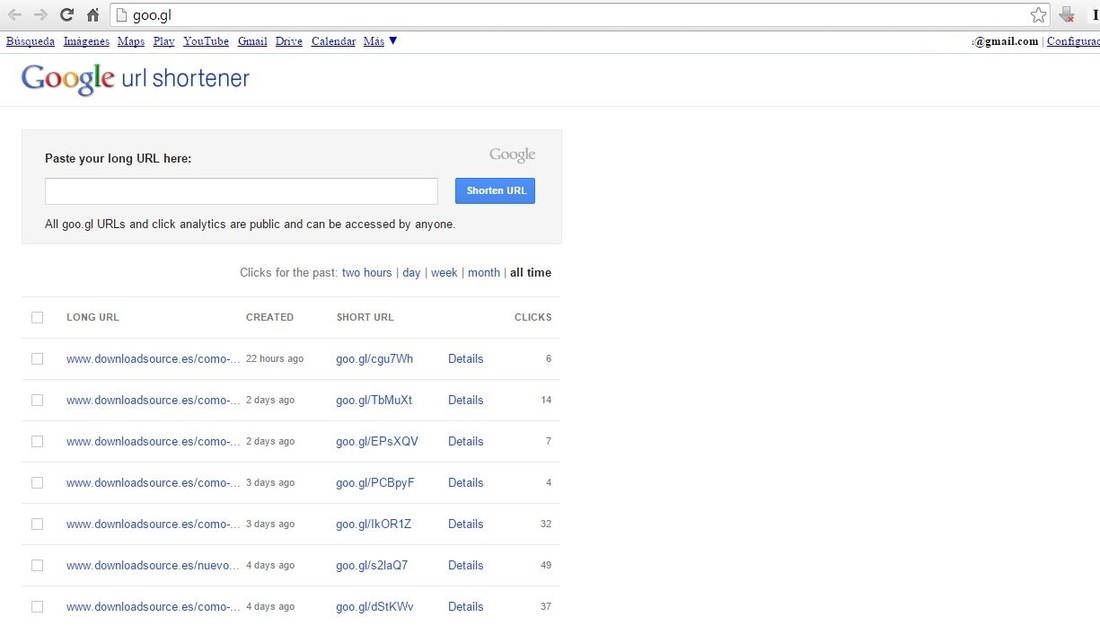
Task: Click the 22 hours ago timestamp
Action: tap(274, 359)
